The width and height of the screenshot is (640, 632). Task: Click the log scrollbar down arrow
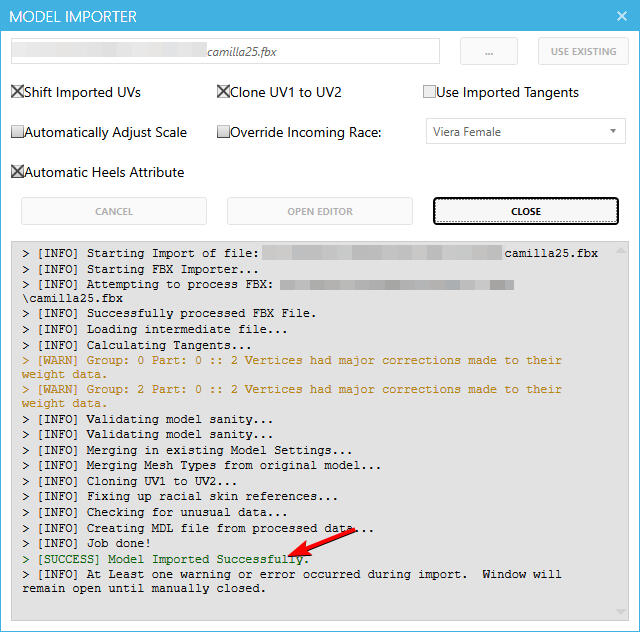click(x=620, y=612)
